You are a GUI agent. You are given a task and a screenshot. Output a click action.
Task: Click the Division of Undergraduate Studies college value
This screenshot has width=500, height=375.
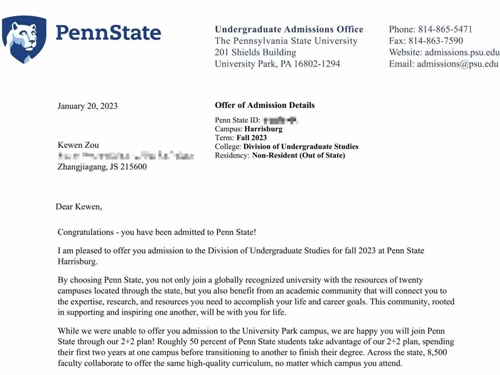(301, 146)
